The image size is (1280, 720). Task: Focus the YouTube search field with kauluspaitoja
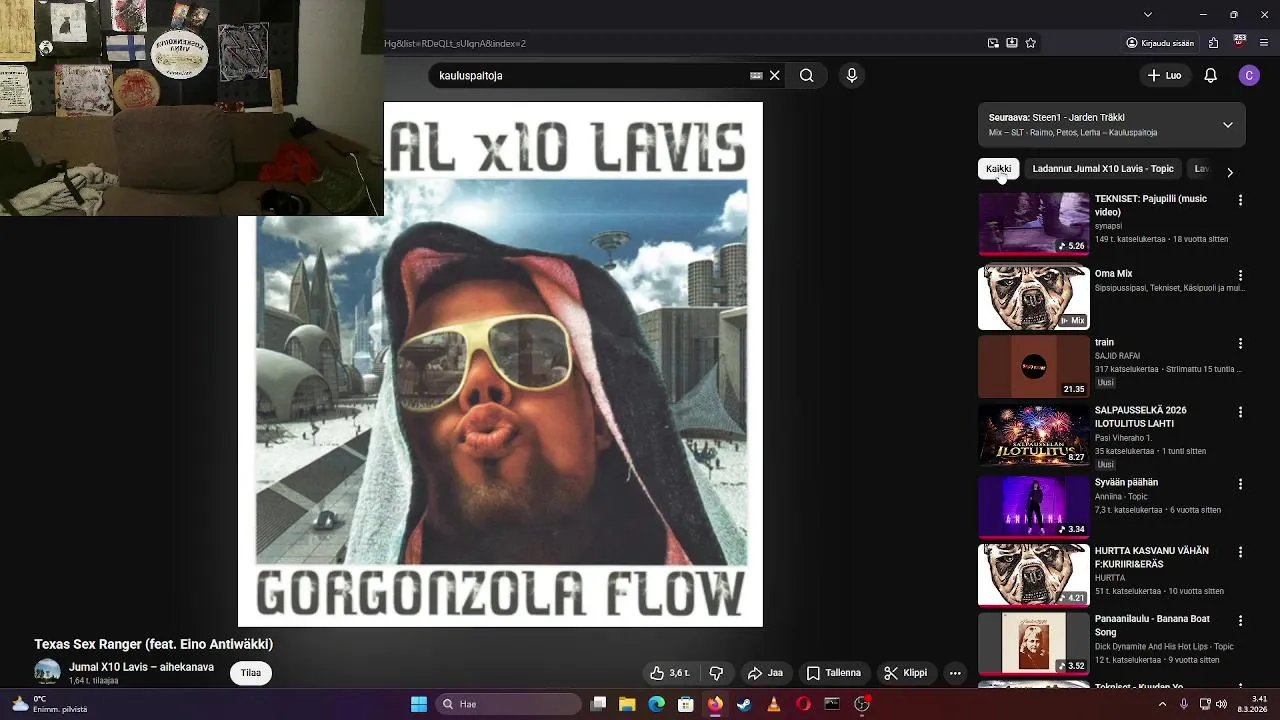click(590, 75)
